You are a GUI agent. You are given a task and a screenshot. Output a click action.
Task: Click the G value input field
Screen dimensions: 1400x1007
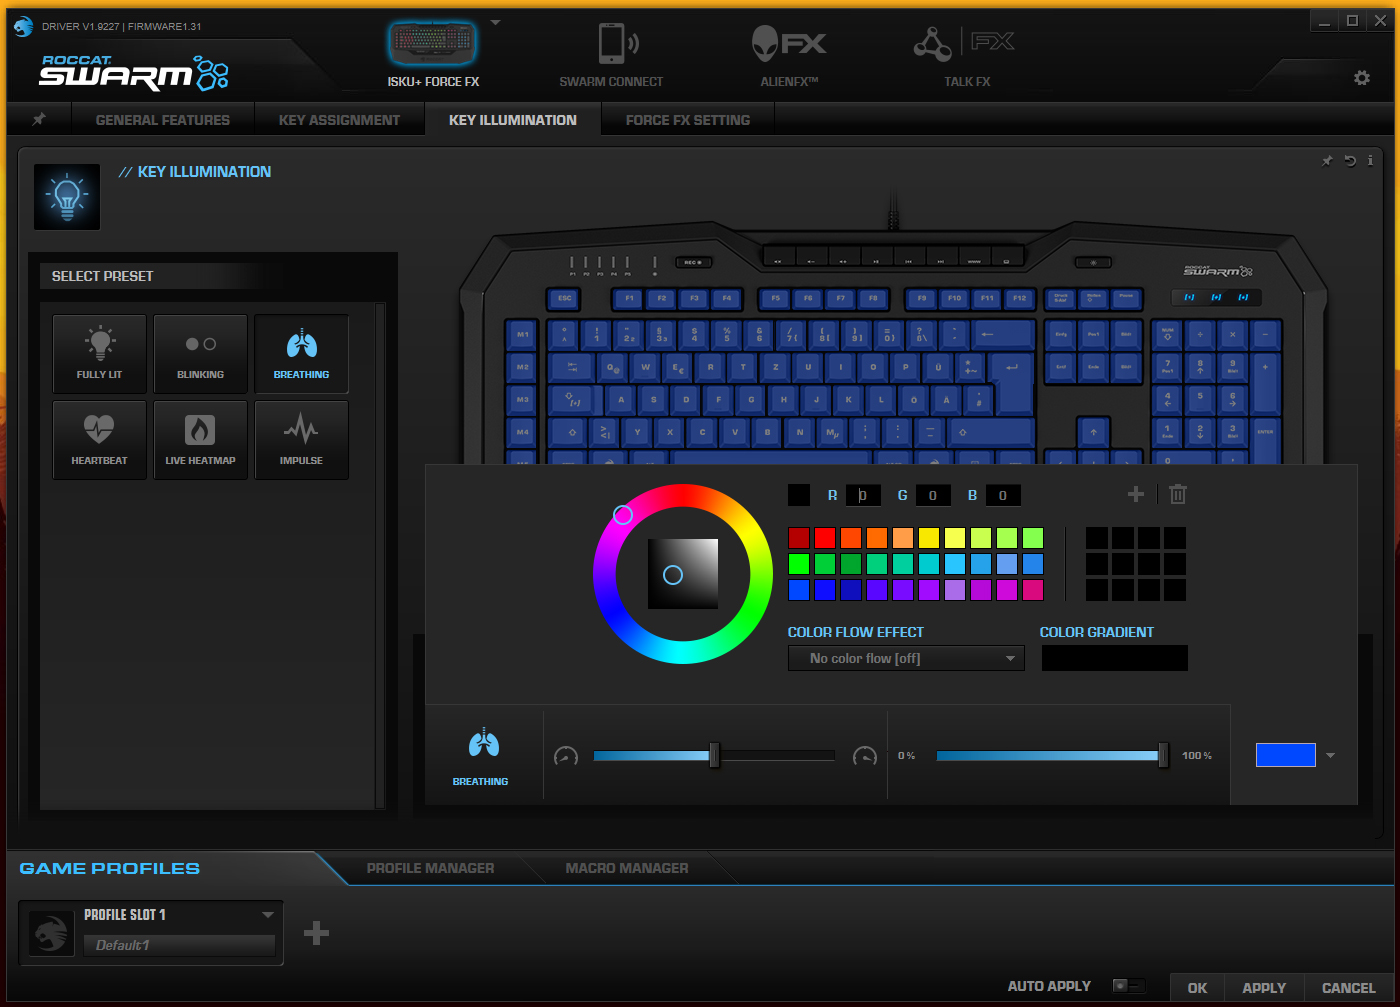pyautogui.click(x=933, y=495)
